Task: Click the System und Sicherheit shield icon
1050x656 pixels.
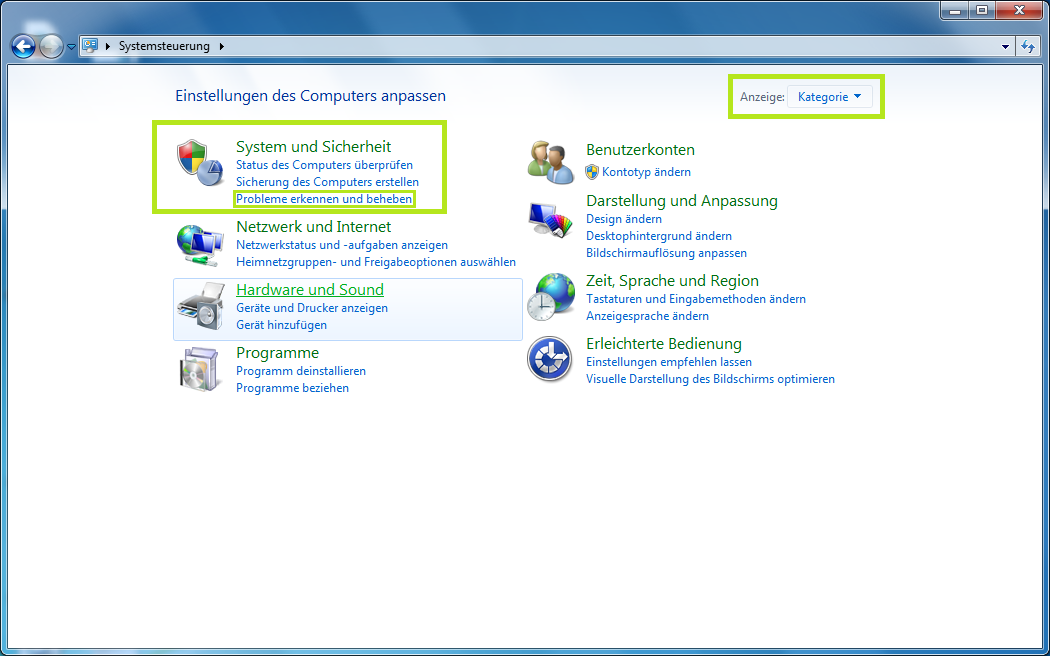Action: 200,164
